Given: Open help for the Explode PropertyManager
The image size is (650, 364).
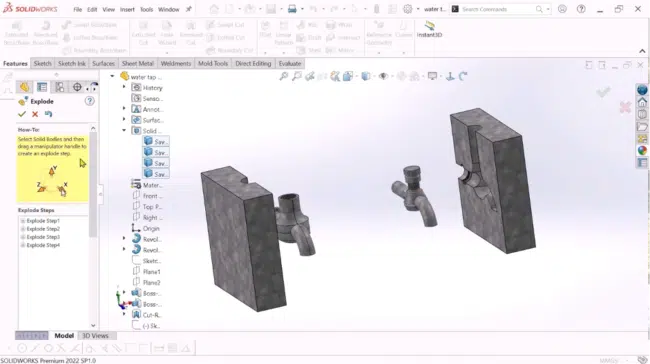Looking at the screenshot, I should click(90, 101).
